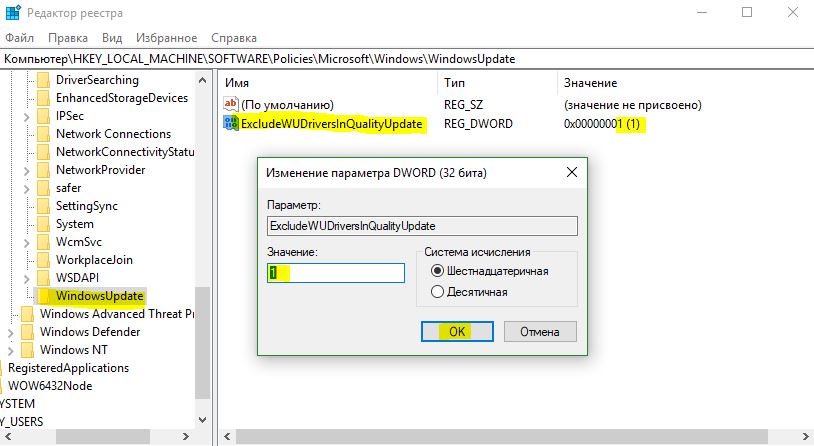Click the Windows NT folder icon
814x446 pixels.
pos(28,350)
